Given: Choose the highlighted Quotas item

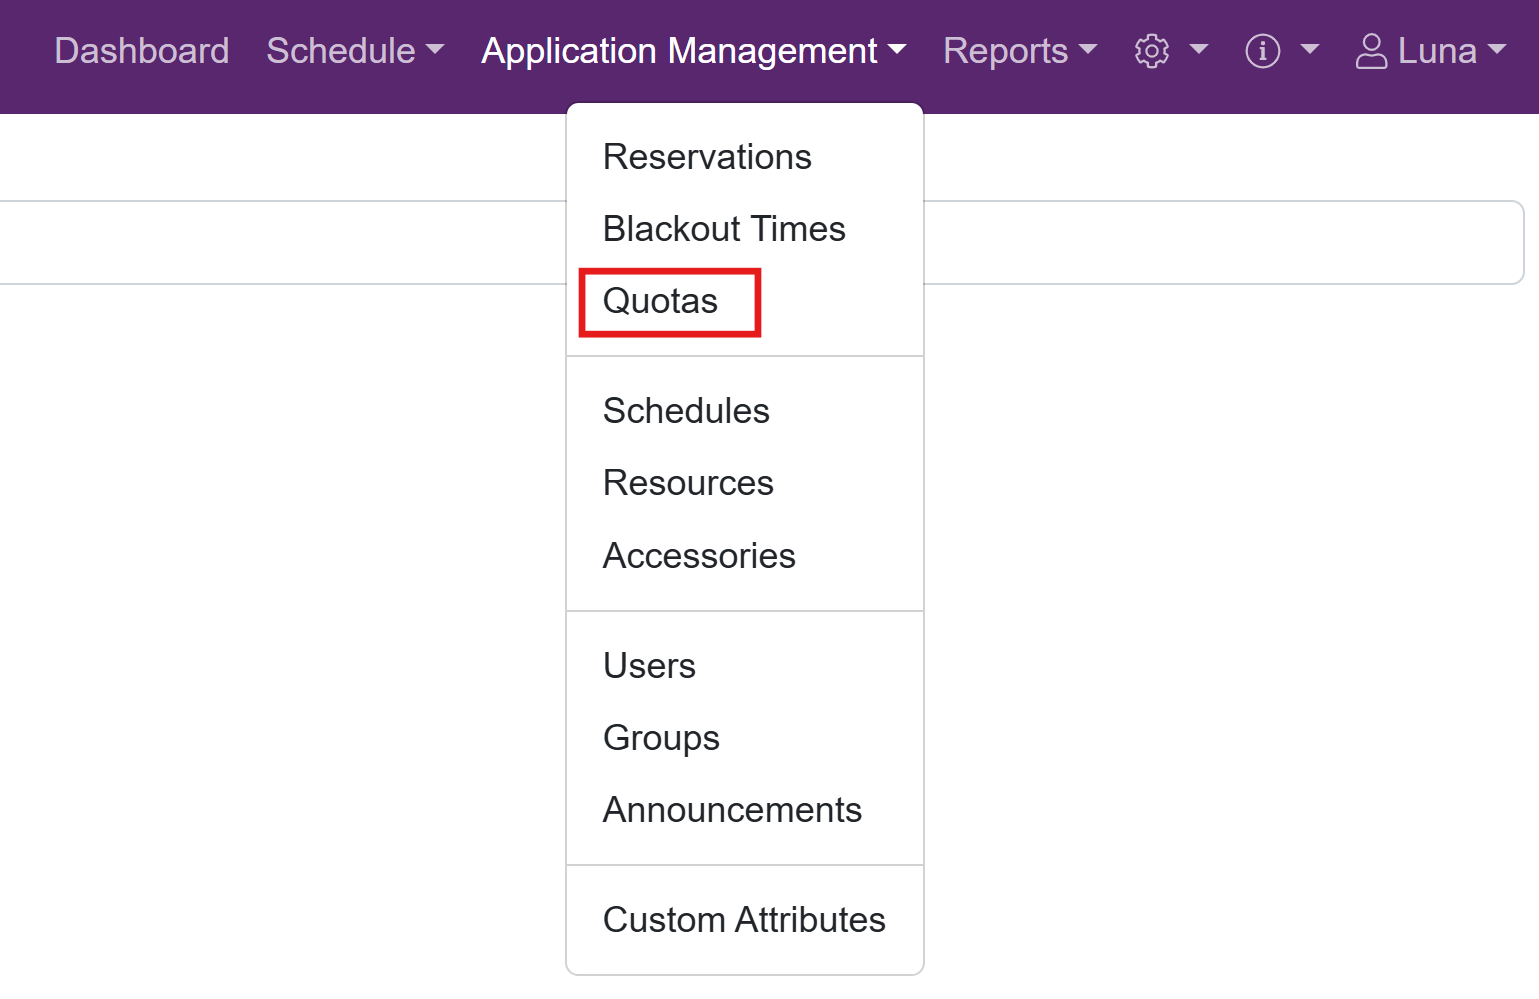Looking at the screenshot, I should 660,301.
